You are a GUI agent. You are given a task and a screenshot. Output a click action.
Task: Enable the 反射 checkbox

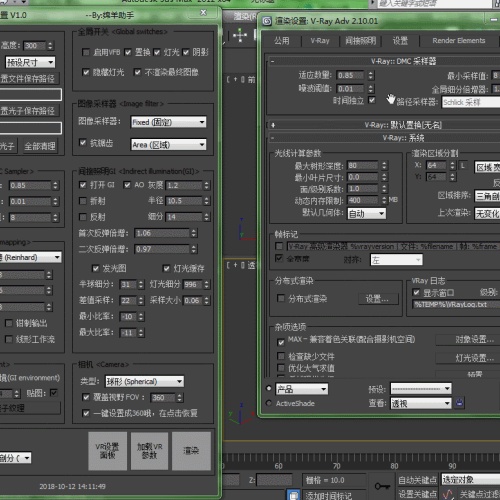[83, 217]
